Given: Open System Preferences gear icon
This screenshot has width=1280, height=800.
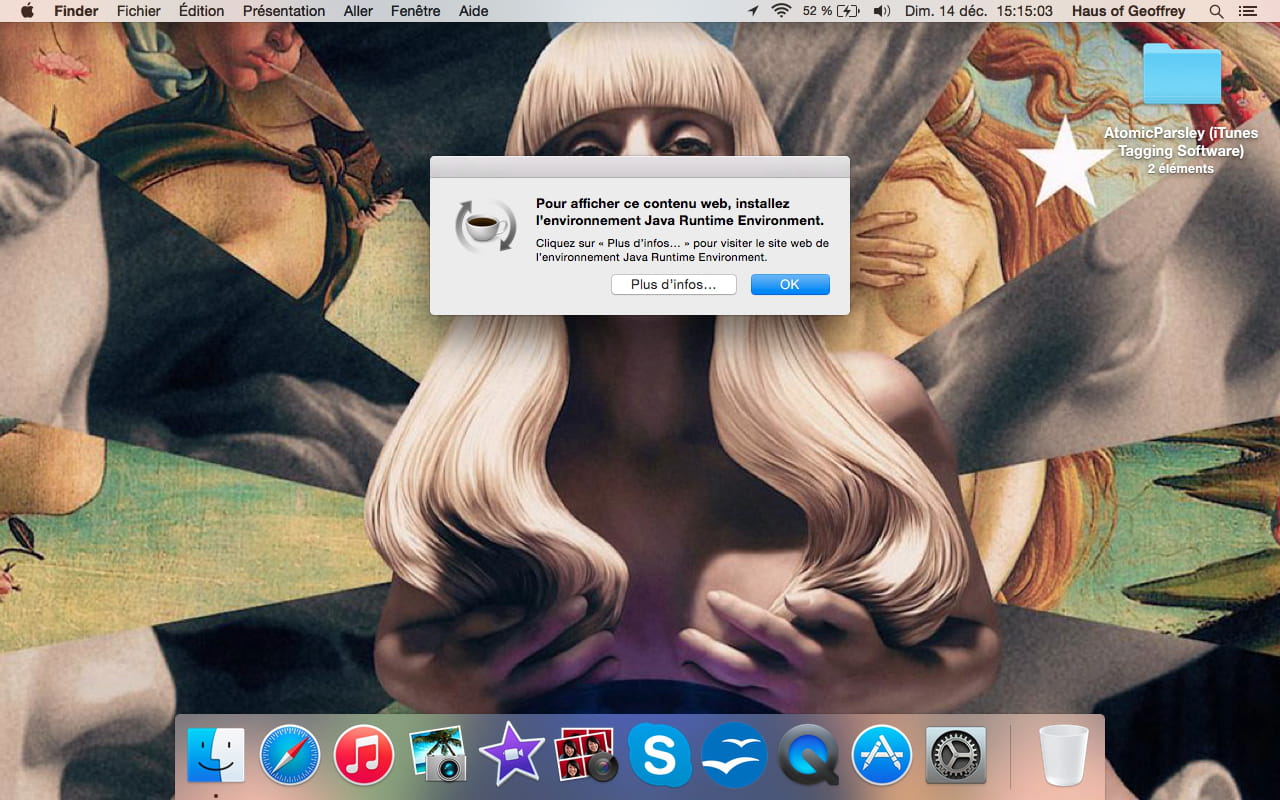Looking at the screenshot, I should point(956,755).
